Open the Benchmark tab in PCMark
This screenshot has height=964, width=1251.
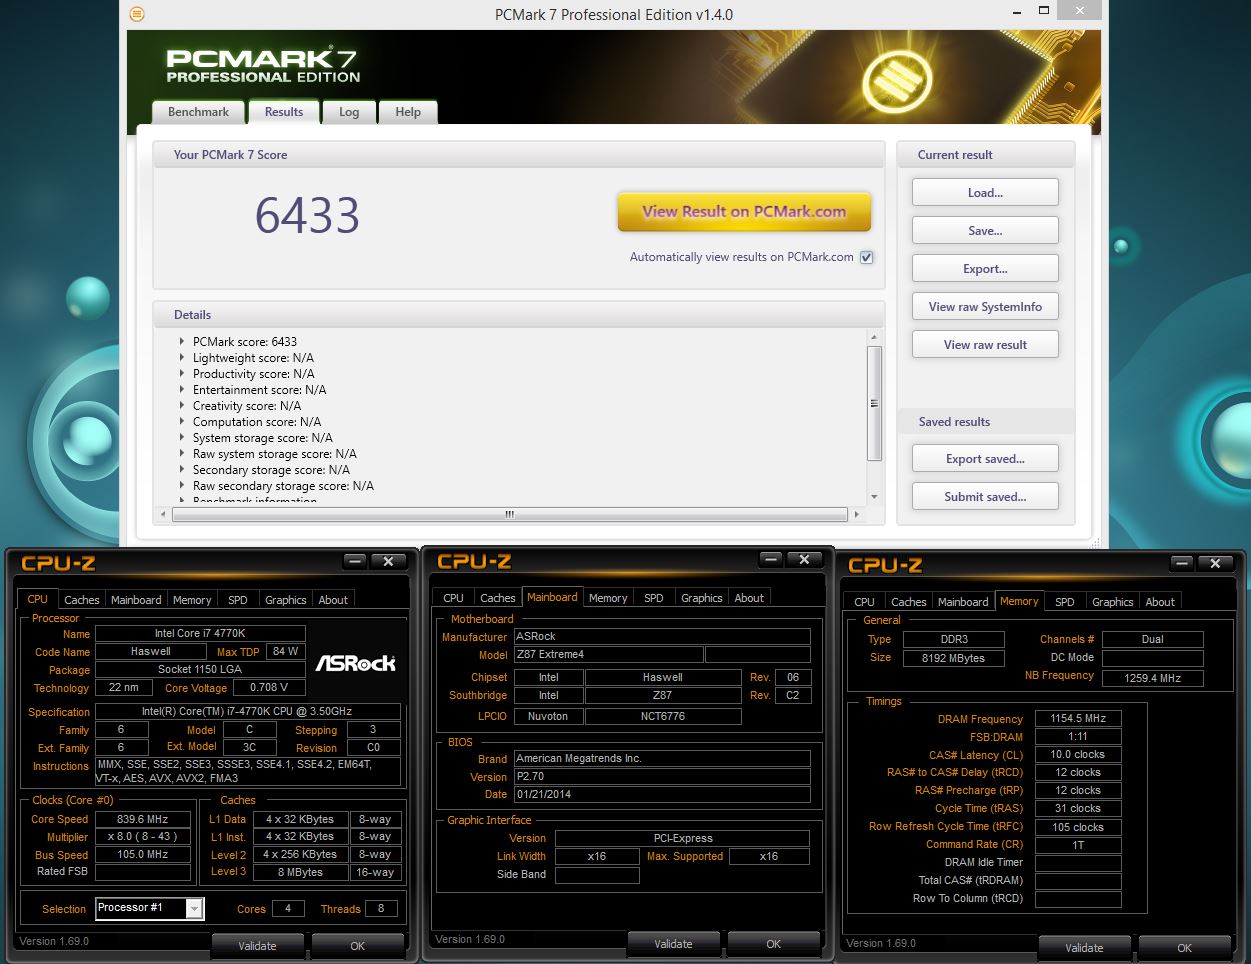tap(198, 112)
